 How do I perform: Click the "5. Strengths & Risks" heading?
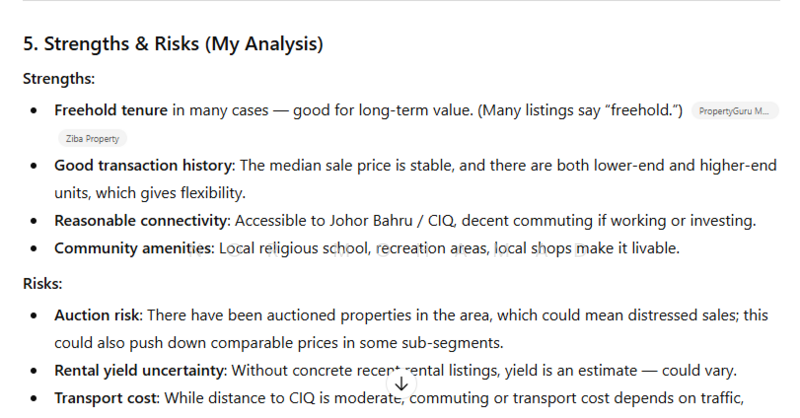pyautogui.click(x=173, y=44)
